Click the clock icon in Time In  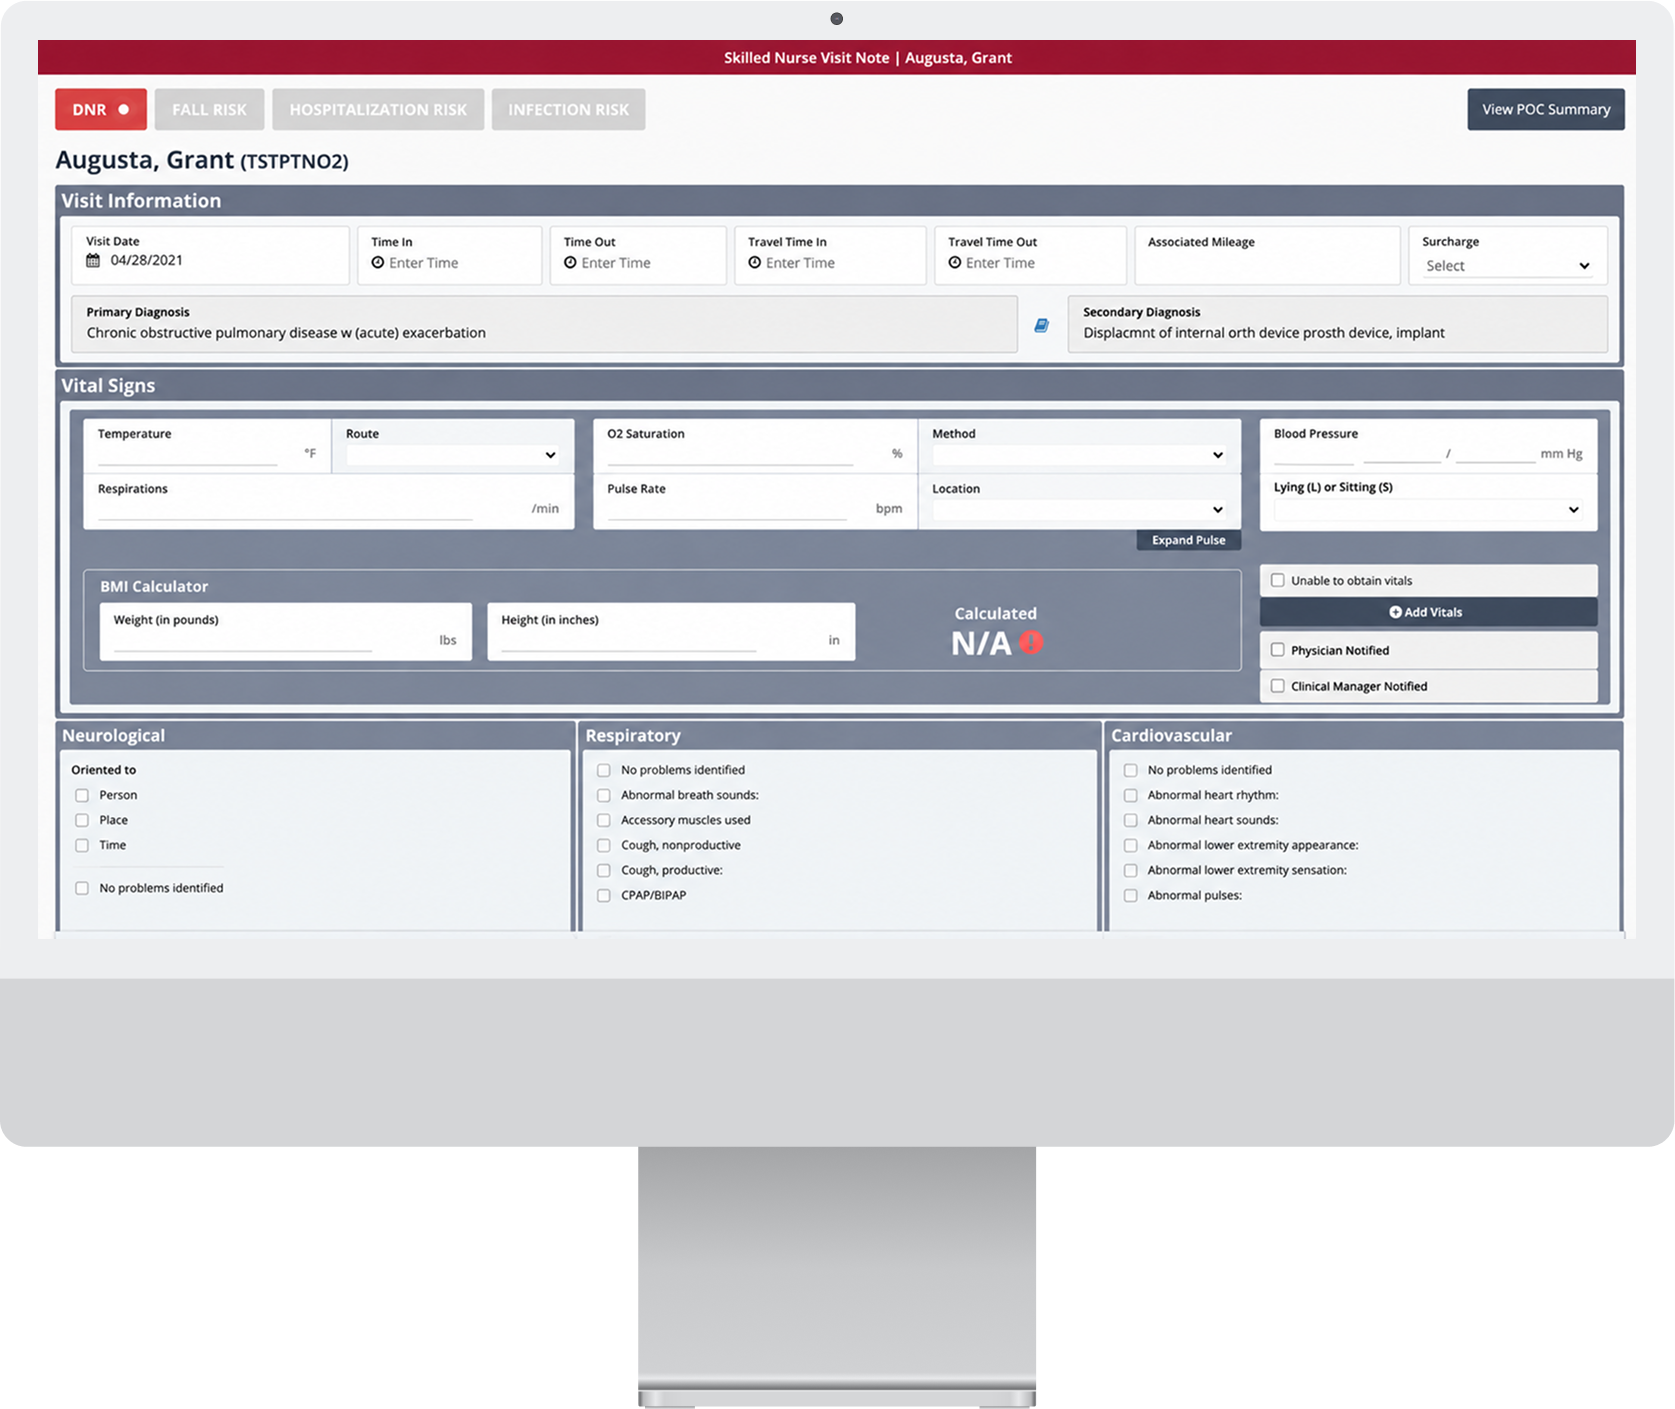[378, 263]
